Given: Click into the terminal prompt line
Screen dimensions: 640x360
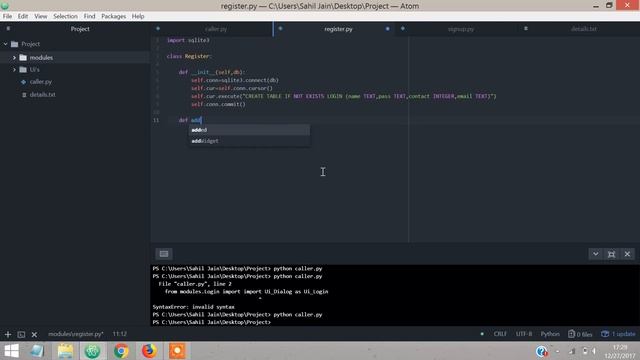Looking at the screenshot, I should [x=211, y=322].
